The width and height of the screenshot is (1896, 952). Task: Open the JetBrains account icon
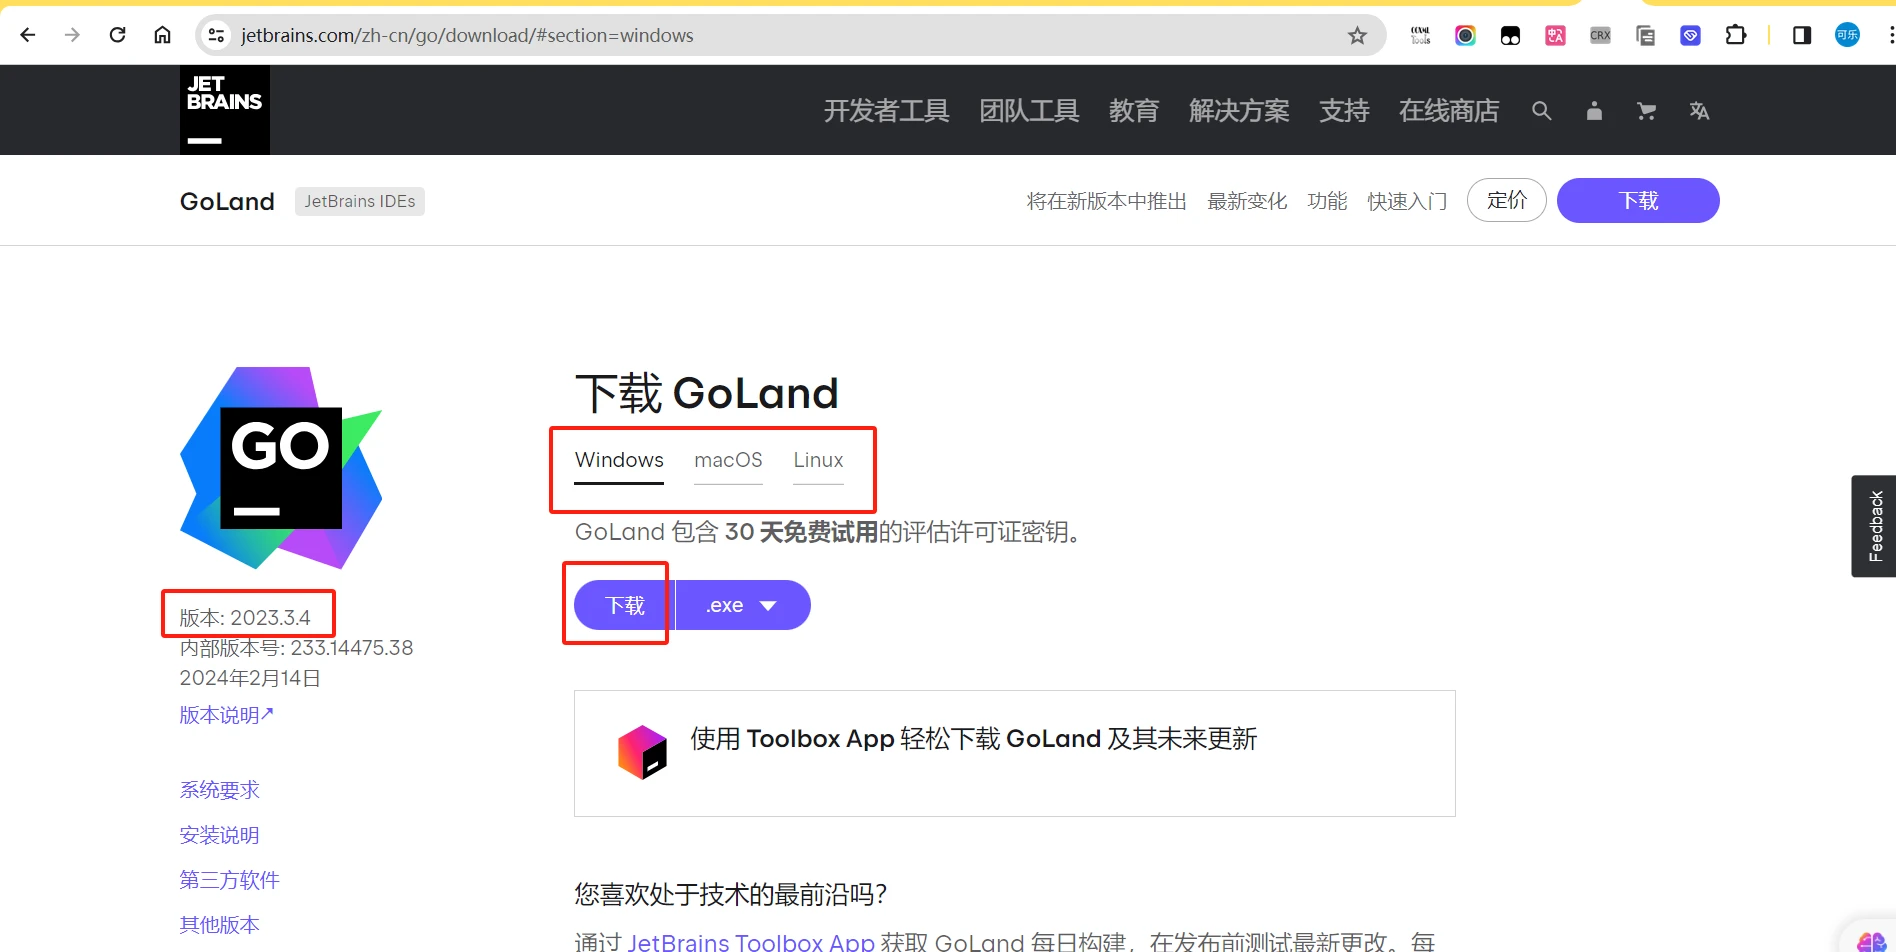[1594, 111]
